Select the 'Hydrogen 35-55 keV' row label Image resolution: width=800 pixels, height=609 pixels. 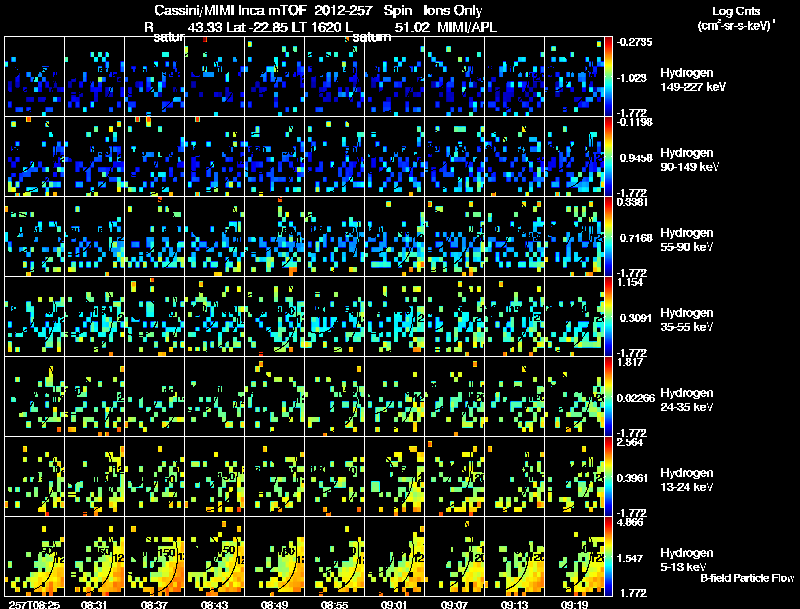(687, 320)
